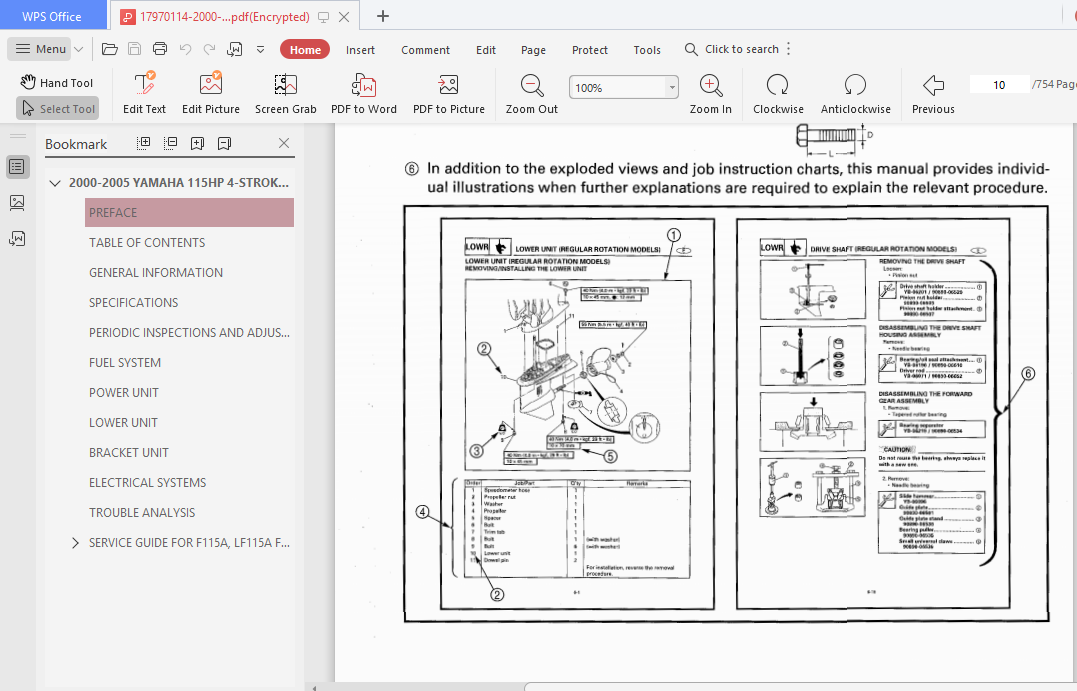
Task: Open the Menu button
Action: tap(40, 49)
